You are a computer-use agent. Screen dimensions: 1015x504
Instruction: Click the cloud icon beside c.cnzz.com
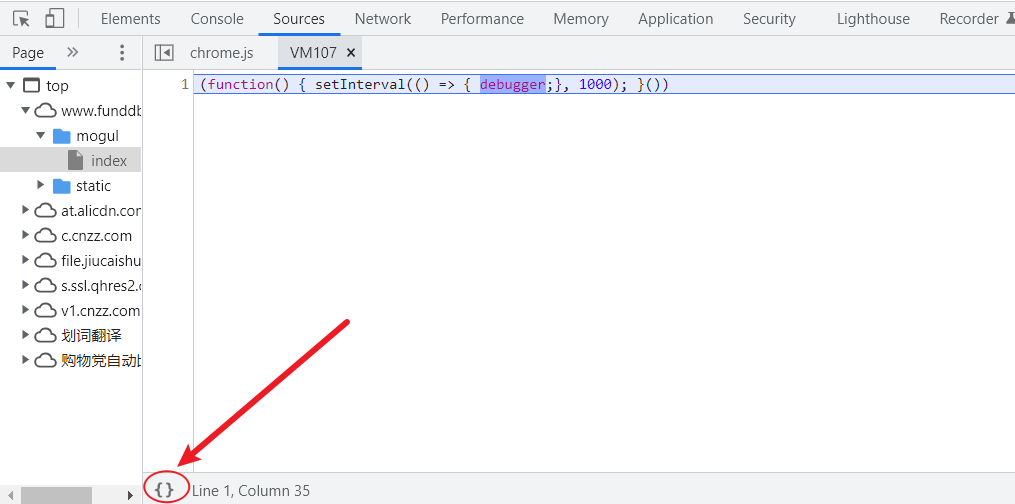pos(45,236)
